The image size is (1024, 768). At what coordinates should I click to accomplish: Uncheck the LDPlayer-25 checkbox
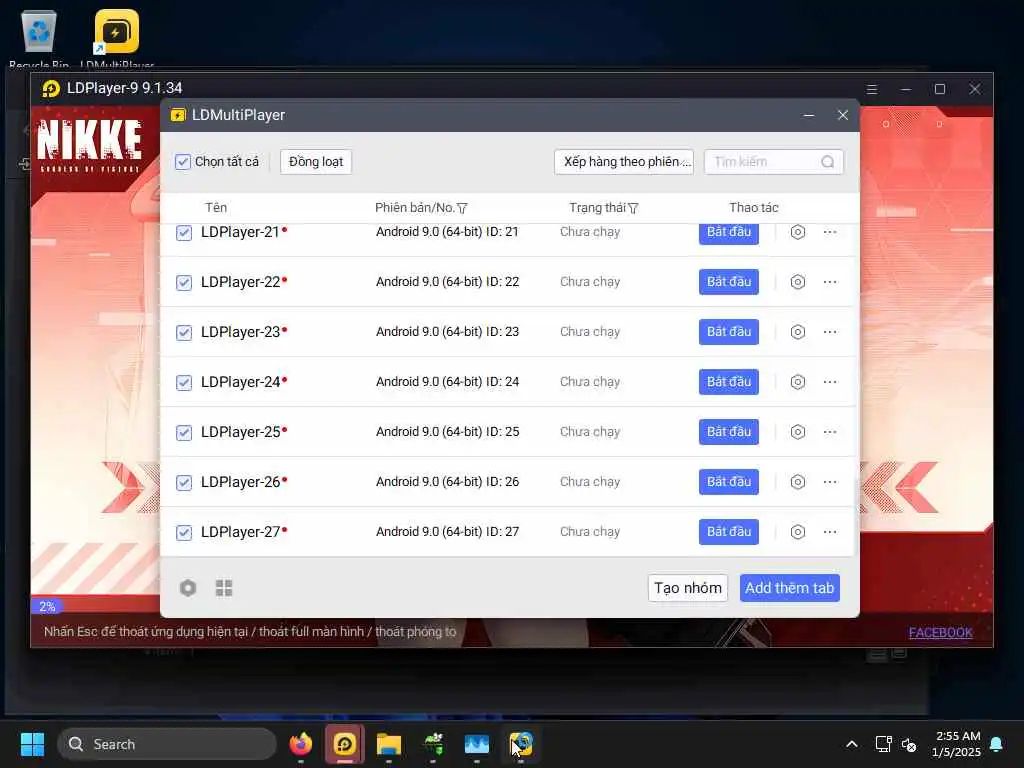[x=184, y=432]
